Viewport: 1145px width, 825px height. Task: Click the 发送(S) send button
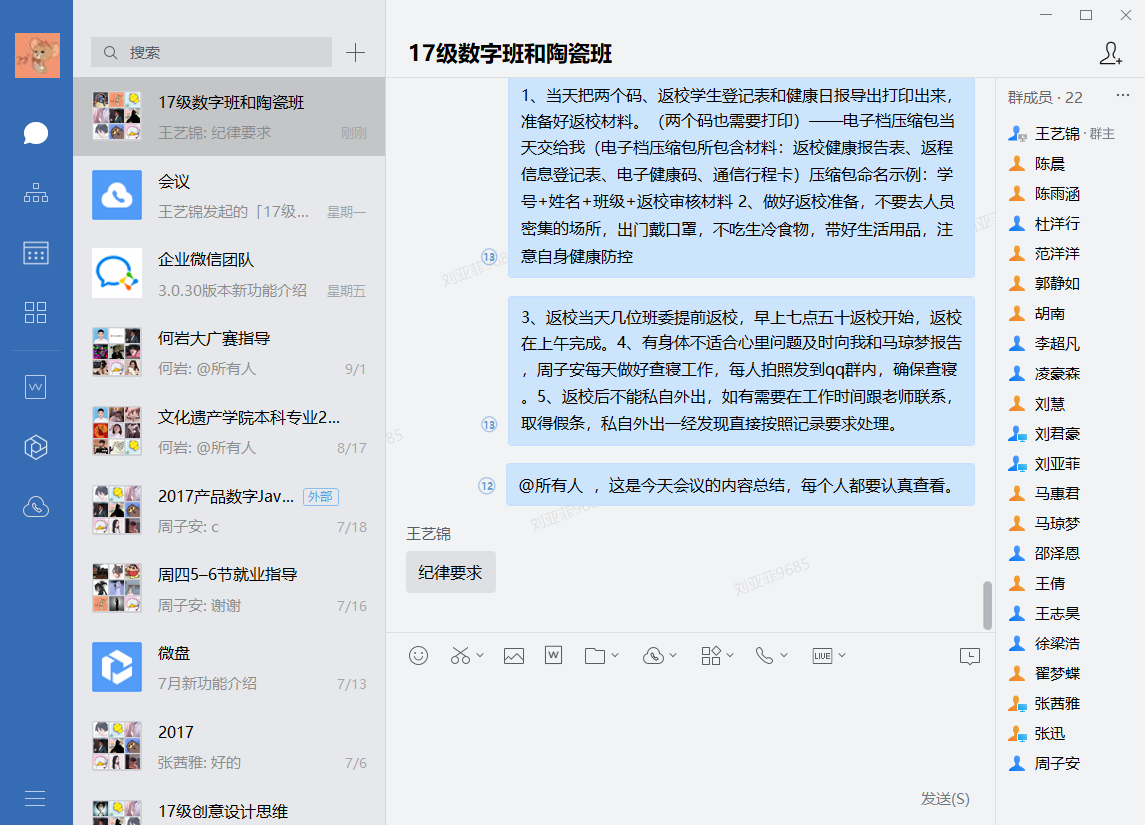click(945, 799)
